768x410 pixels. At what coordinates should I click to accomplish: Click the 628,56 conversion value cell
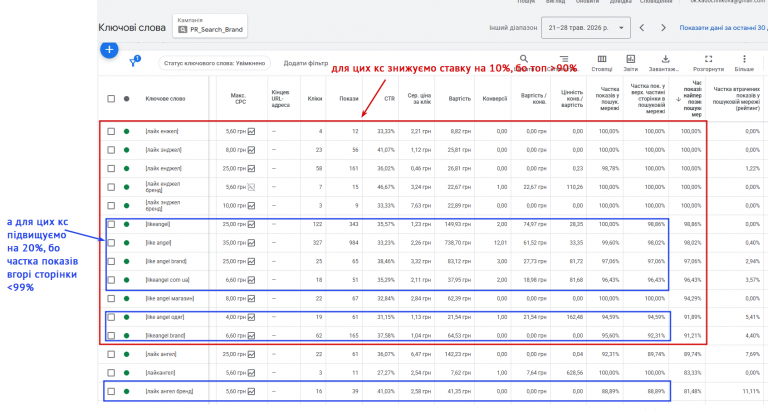[574, 373]
